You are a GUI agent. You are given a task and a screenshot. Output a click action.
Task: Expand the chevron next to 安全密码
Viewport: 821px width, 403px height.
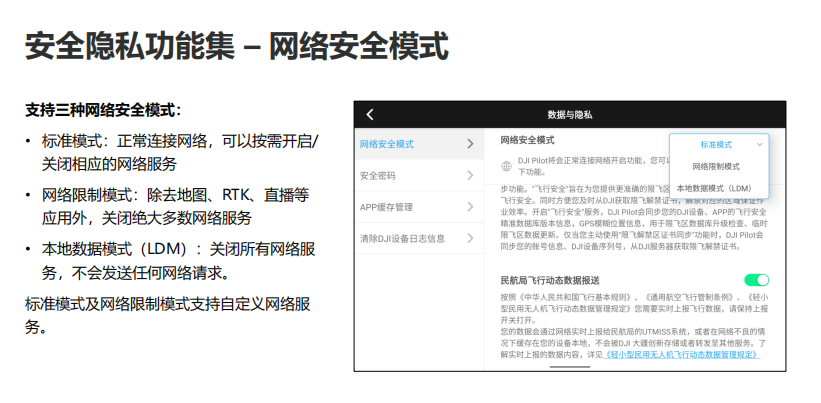coord(470,175)
